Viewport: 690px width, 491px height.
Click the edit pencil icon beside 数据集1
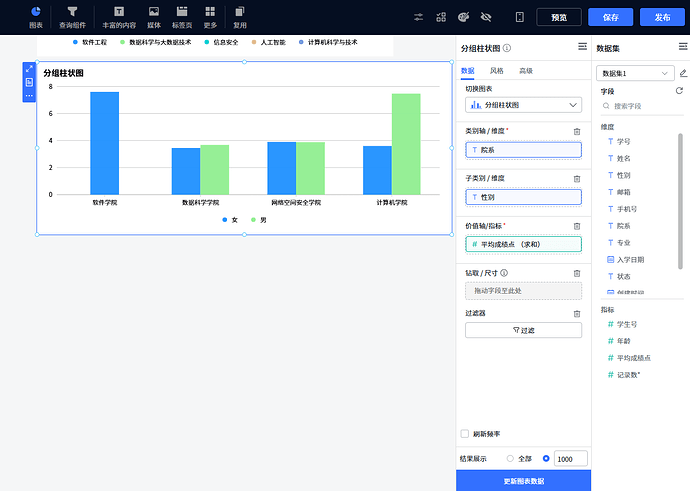(x=683, y=73)
